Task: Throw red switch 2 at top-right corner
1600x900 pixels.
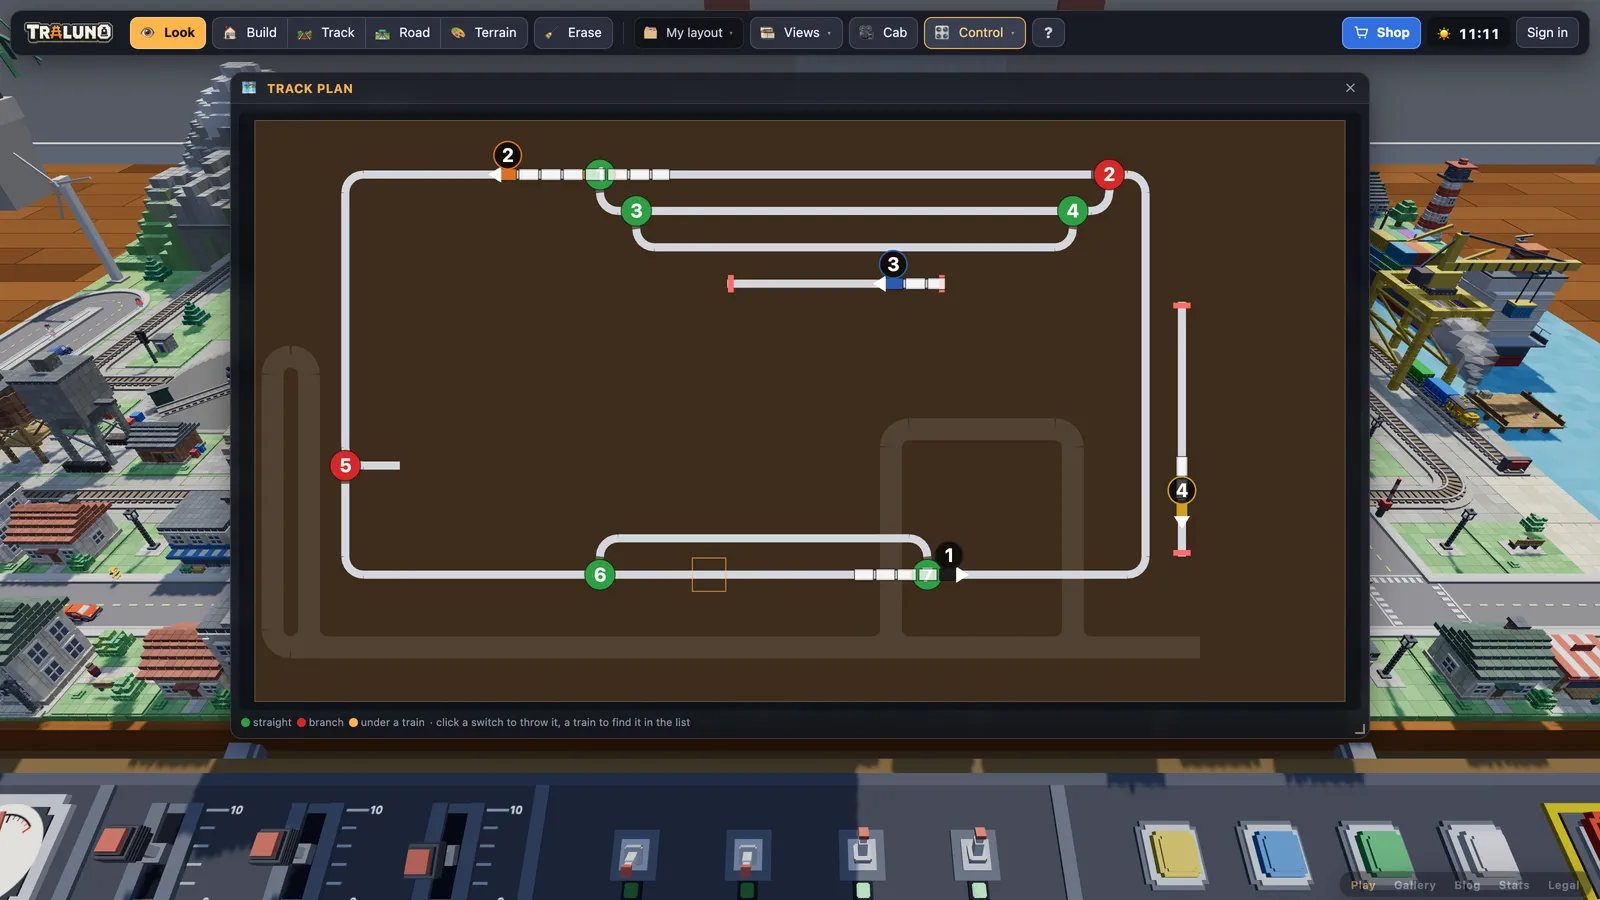Action: click(1109, 175)
